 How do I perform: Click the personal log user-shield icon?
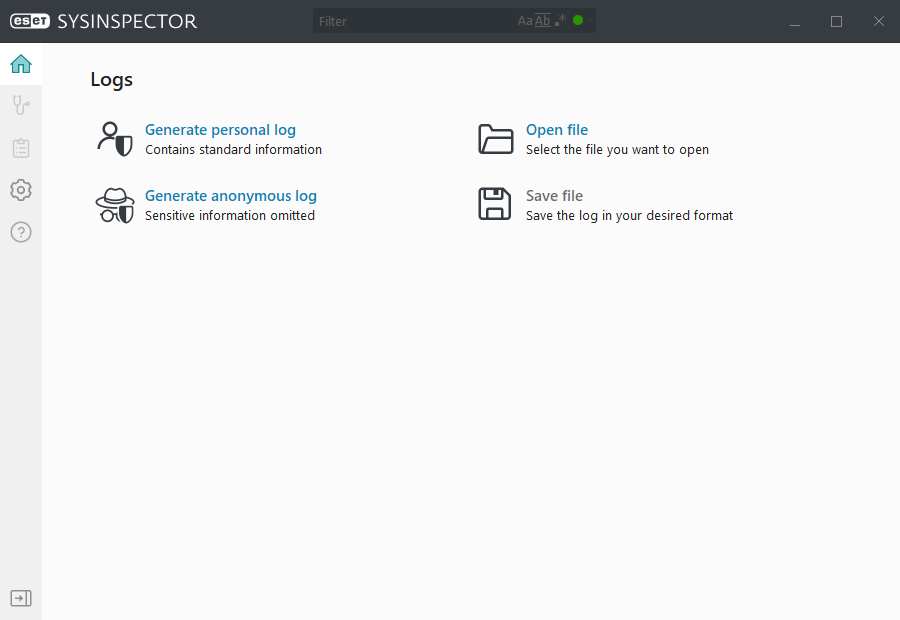pyautogui.click(x=115, y=139)
